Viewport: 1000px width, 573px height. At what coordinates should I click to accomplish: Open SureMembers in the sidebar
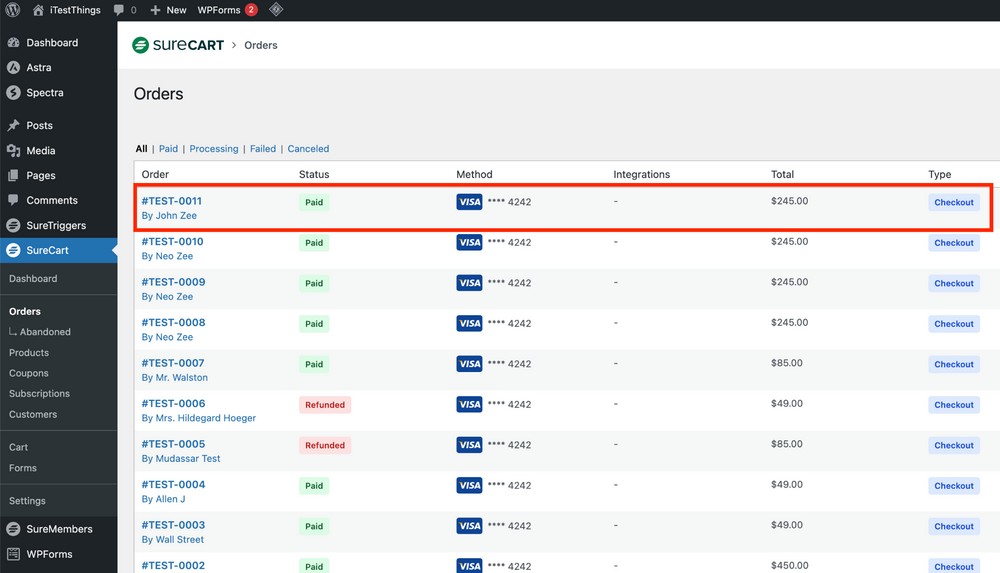(x=58, y=529)
